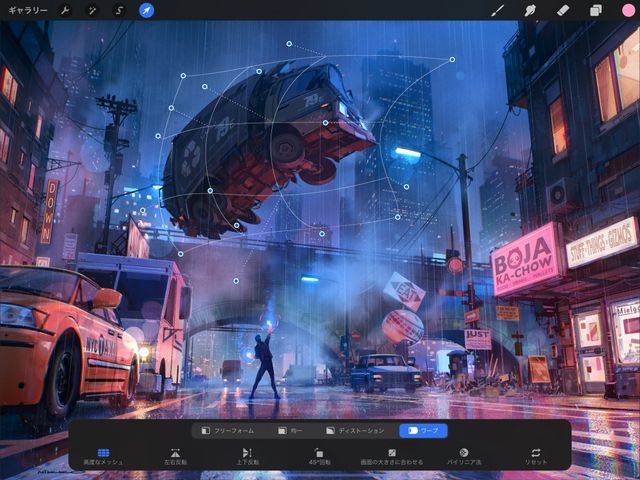Select the Smudge finger tool
This screenshot has width=640, height=480.
coord(530,10)
